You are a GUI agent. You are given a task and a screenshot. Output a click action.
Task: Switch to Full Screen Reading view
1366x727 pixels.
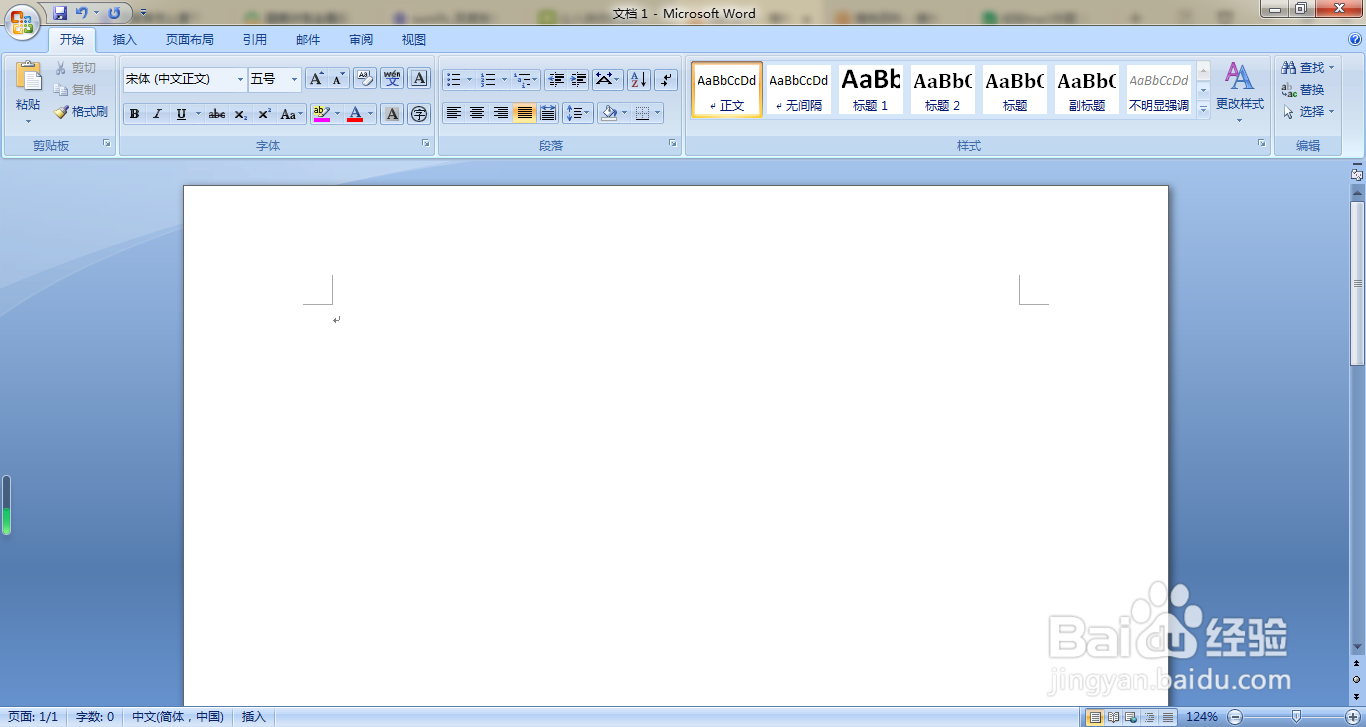click(1113, 717)
